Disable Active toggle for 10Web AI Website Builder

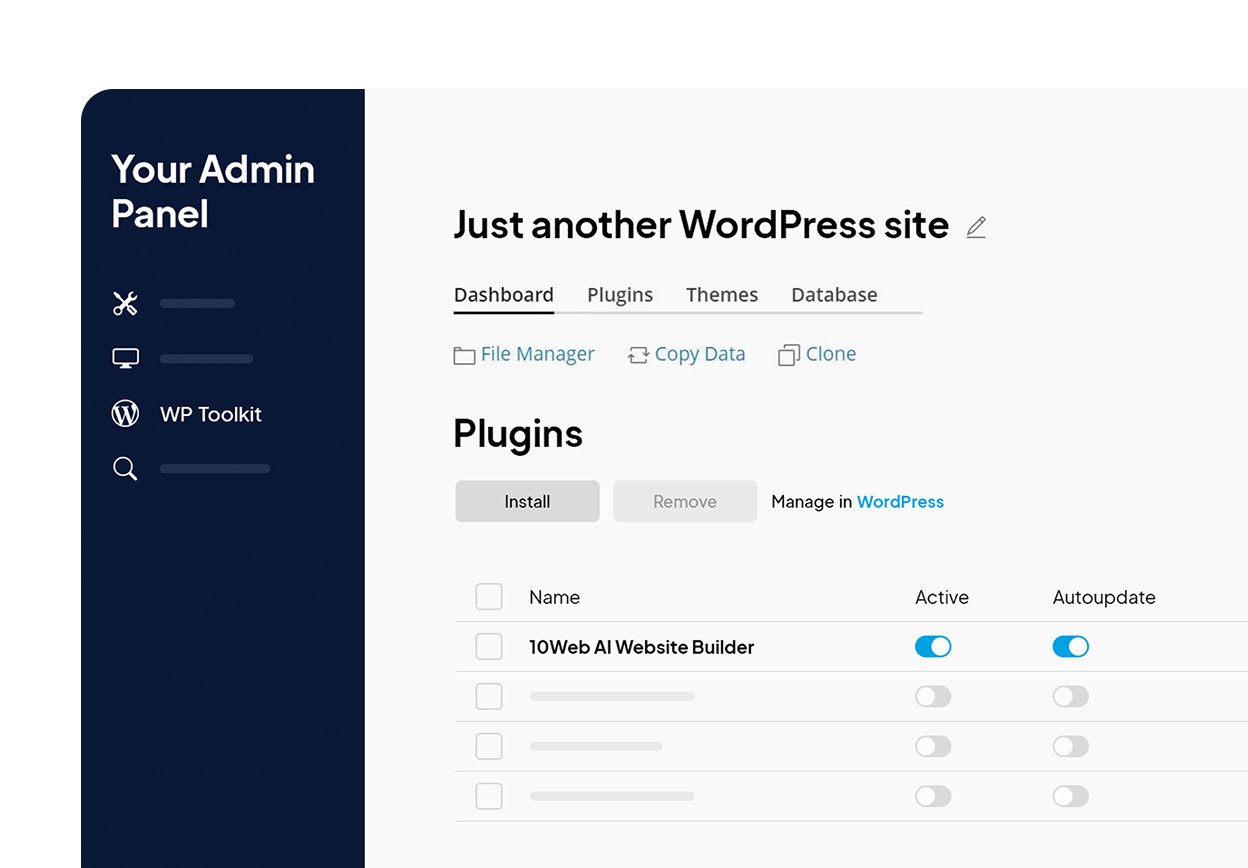coord(932,647)
